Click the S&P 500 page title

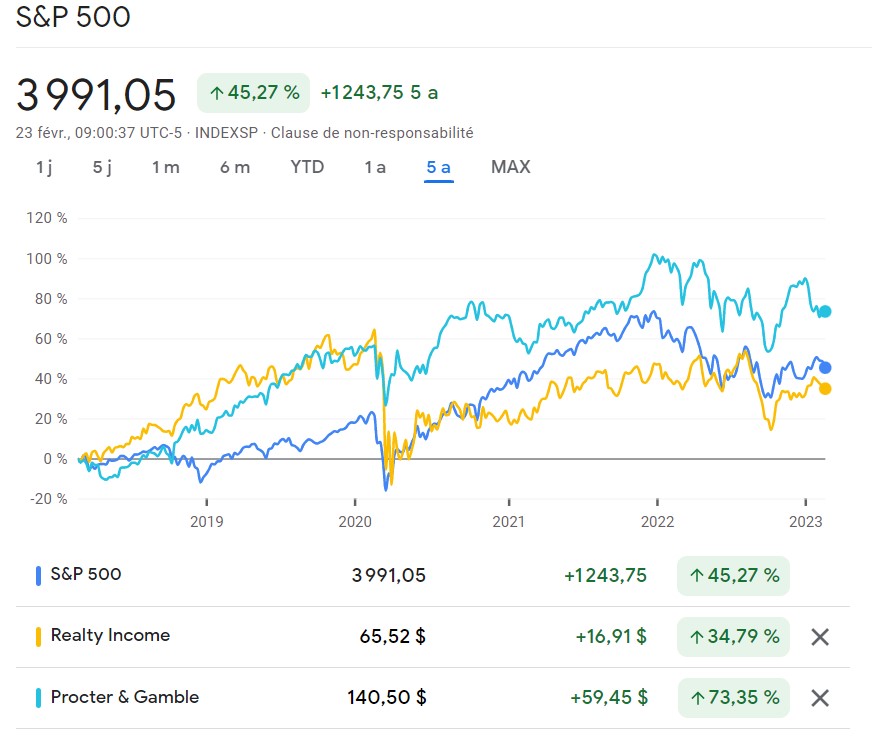pyautogui.click(x=73, y=17)
